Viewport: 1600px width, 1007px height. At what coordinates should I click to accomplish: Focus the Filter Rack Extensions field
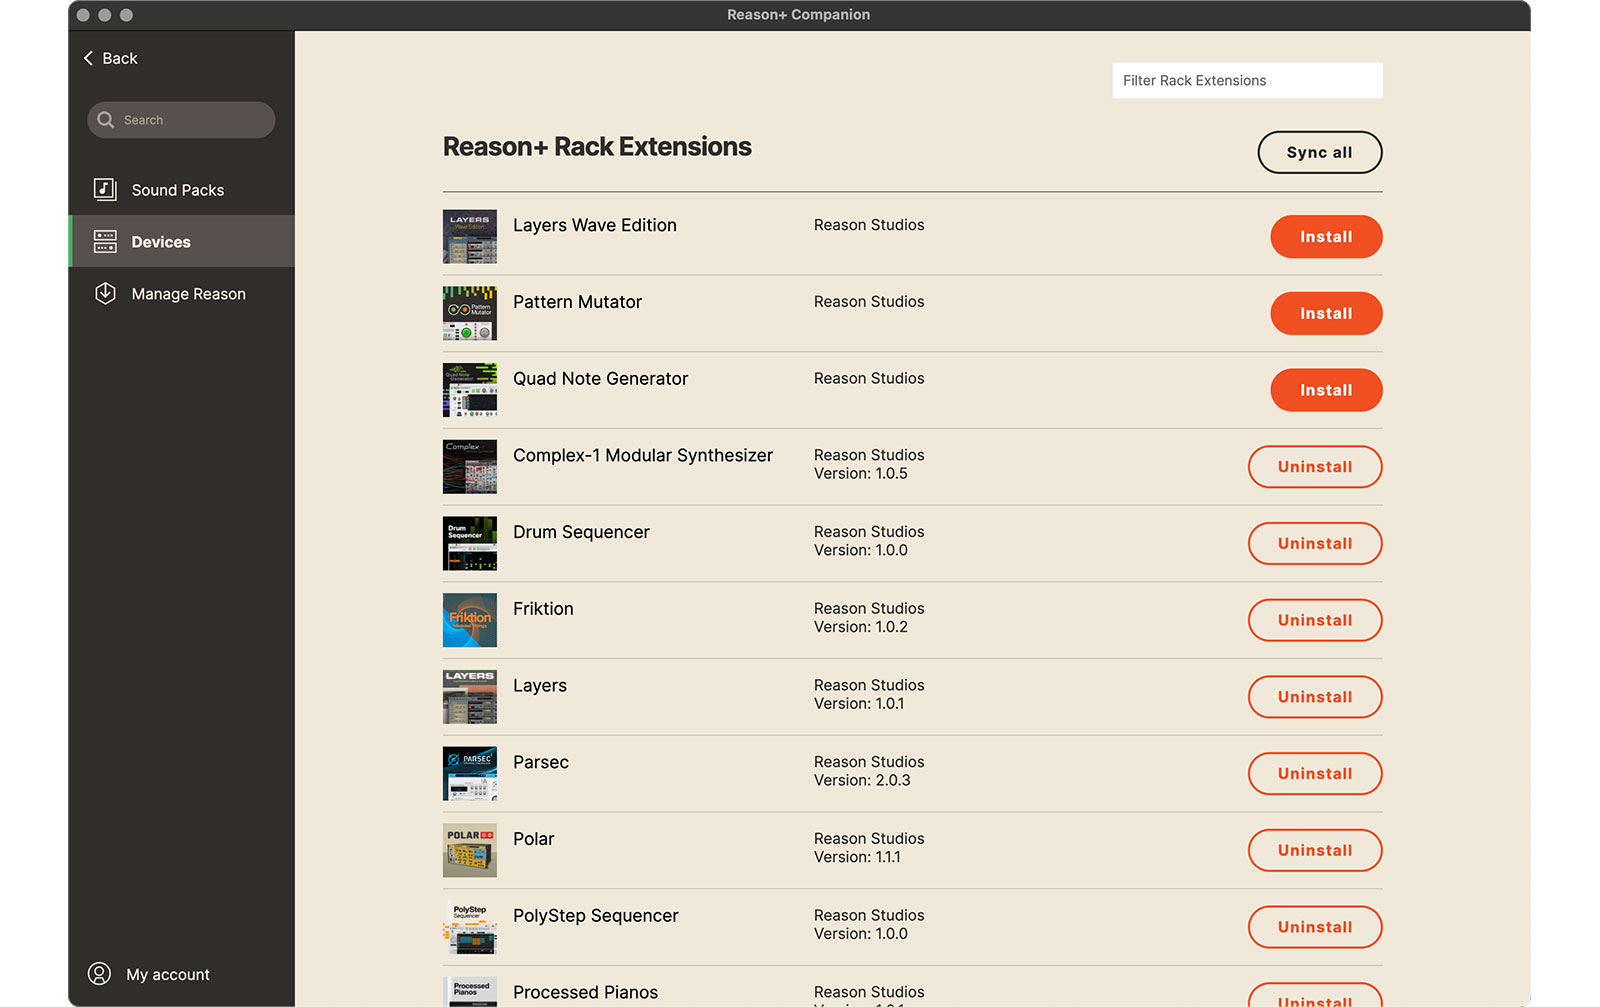(x=1247, y=80)
